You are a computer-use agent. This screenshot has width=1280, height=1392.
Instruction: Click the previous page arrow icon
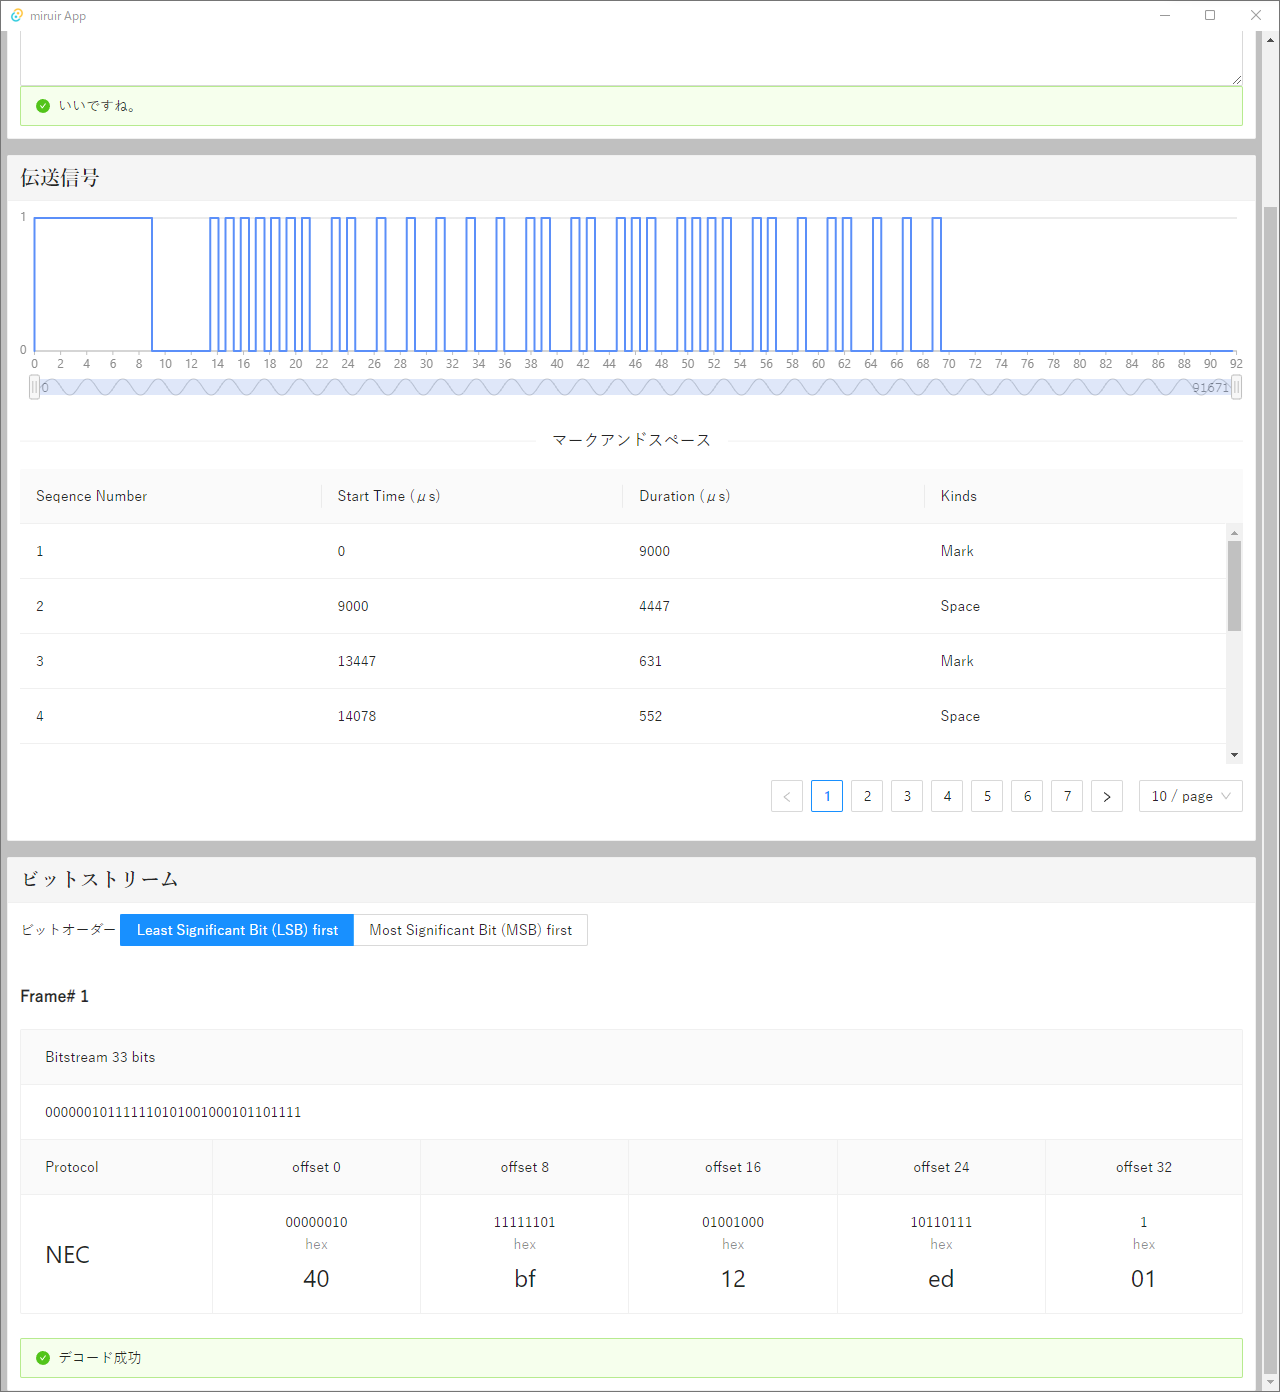click(x=787, y=796)
